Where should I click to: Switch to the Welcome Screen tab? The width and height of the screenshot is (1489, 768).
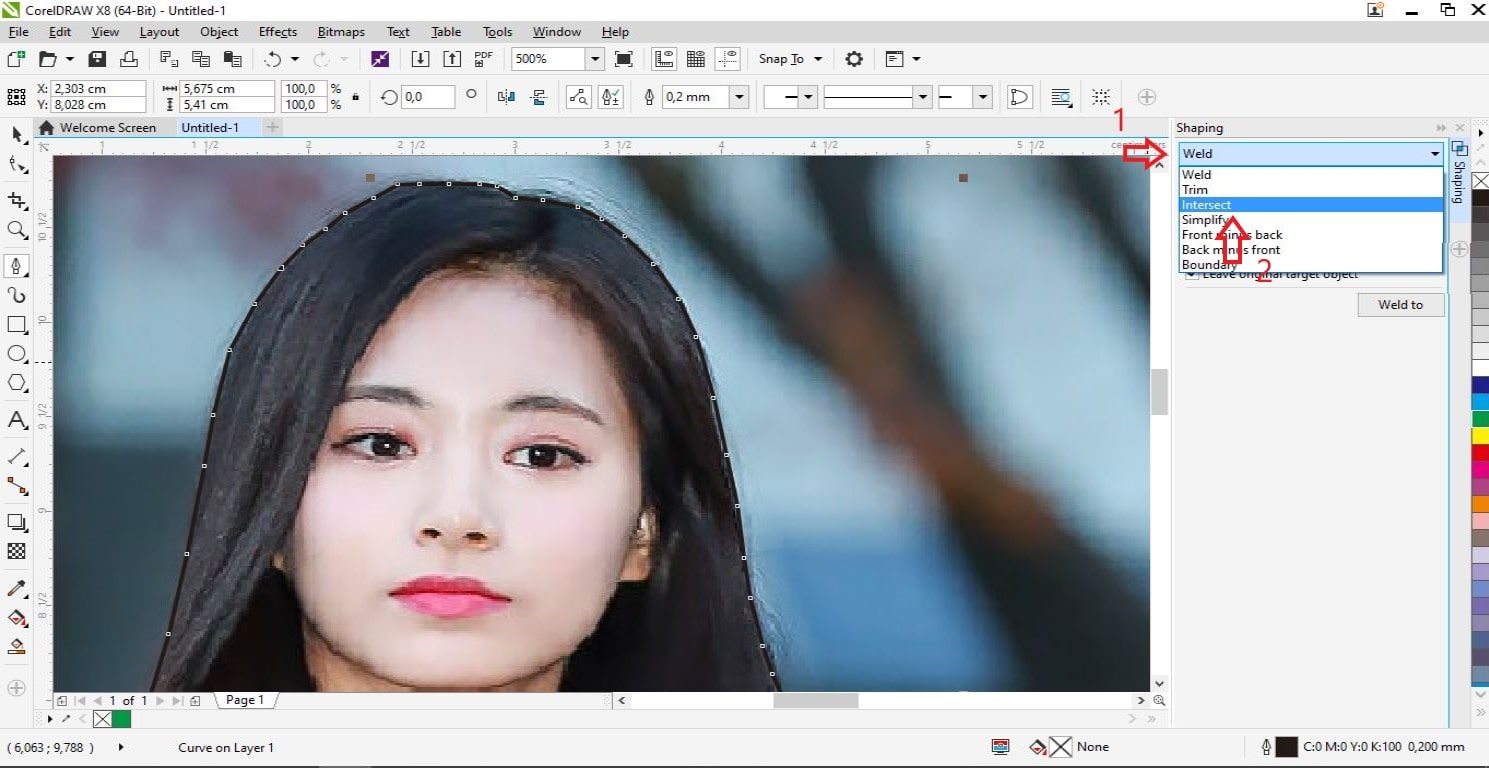coord(107,128)
